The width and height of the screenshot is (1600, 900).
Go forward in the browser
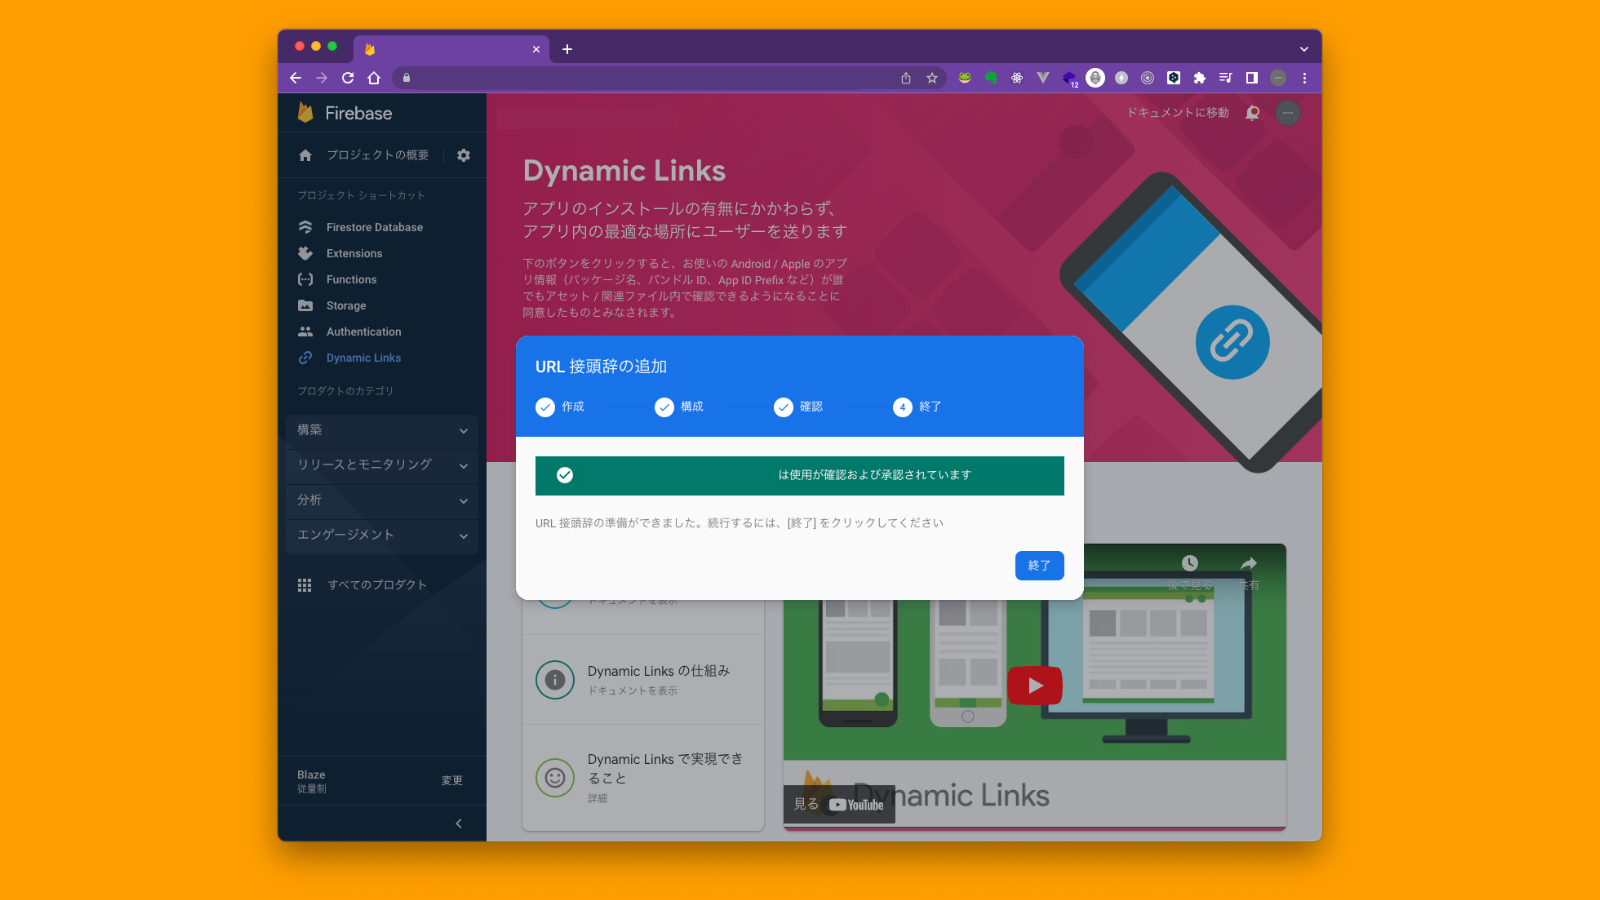tap(321, 78)
